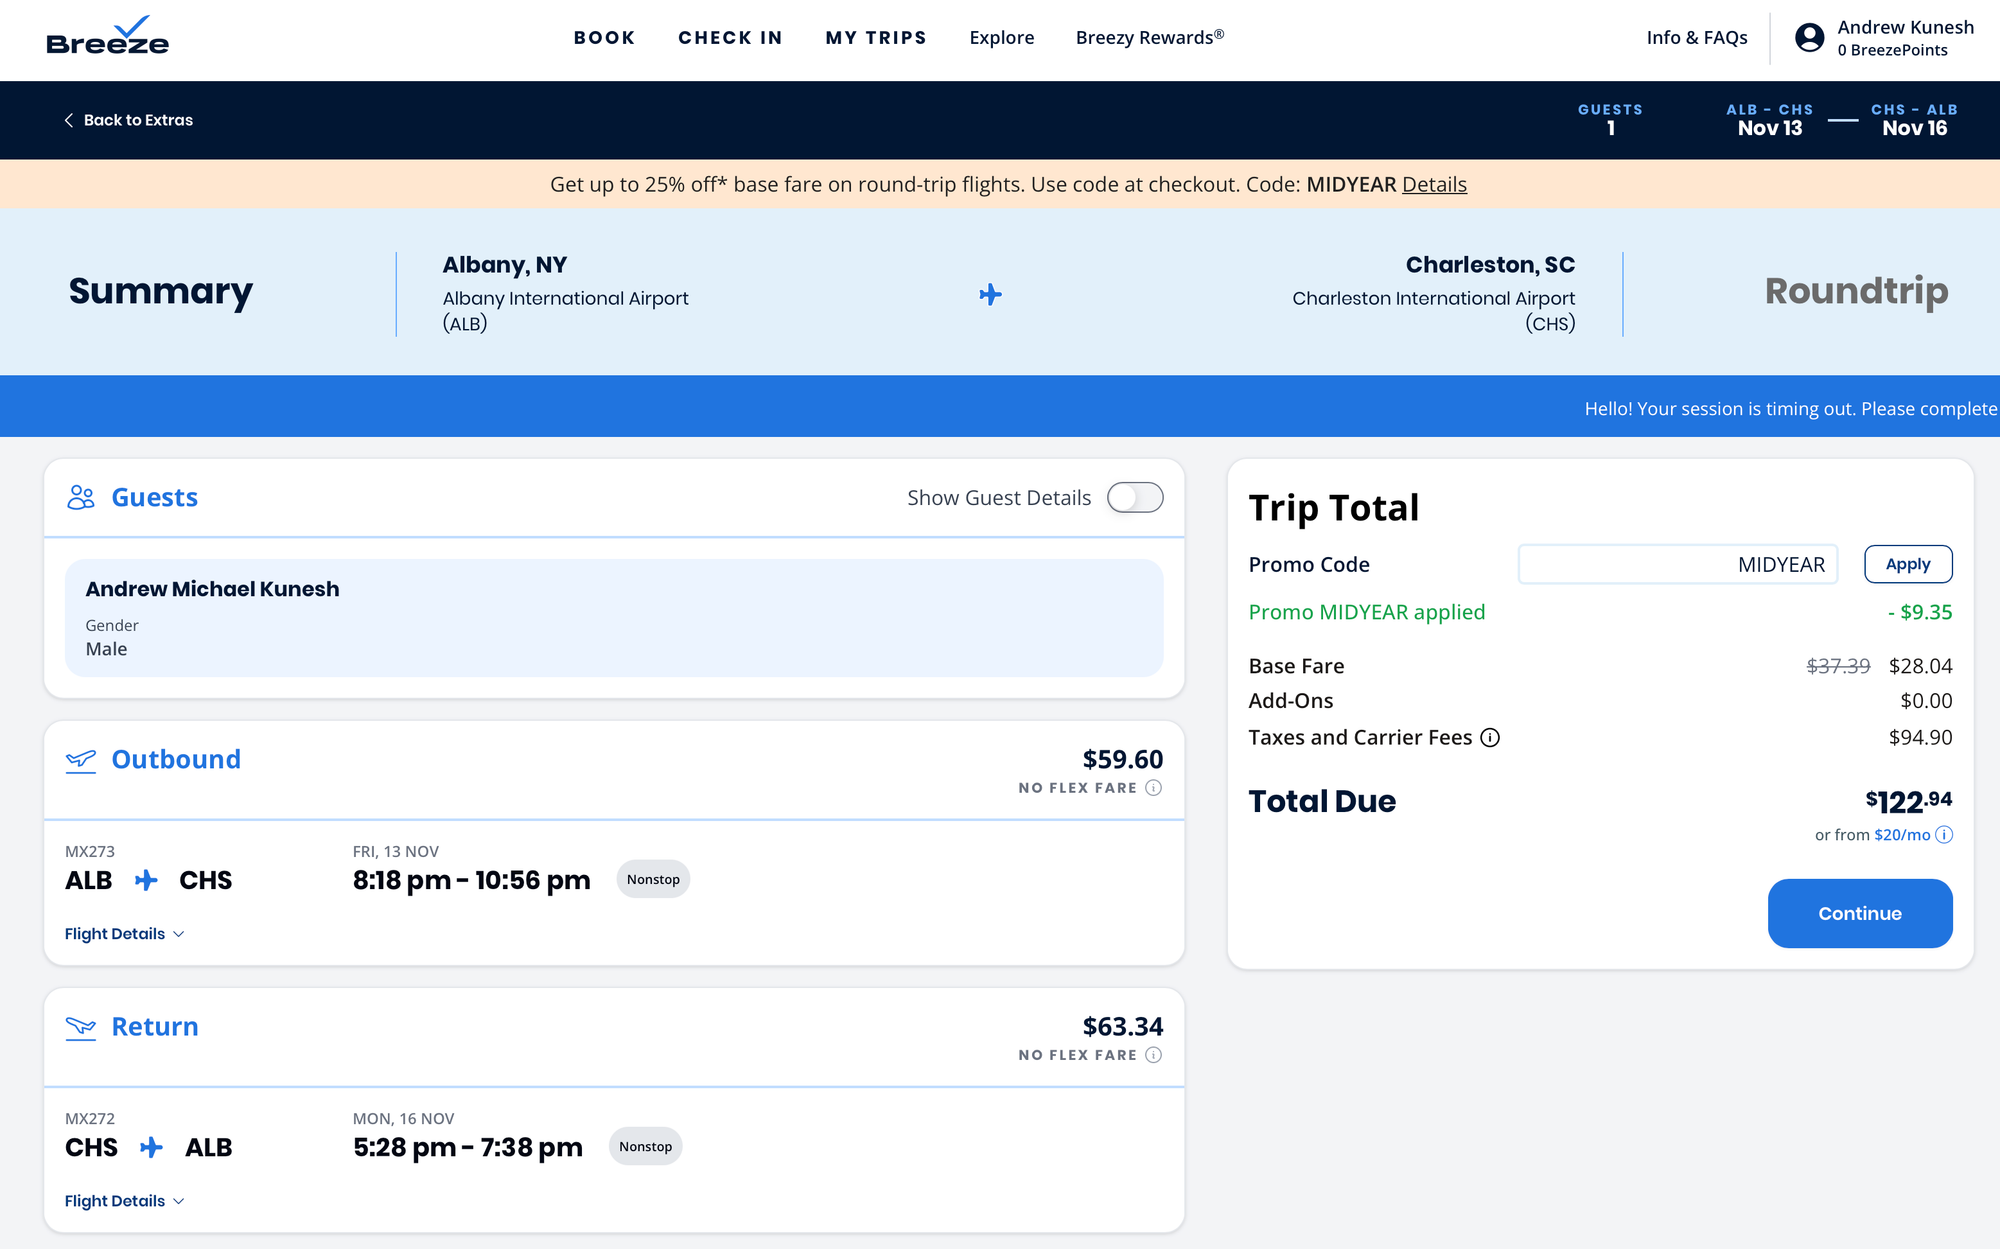The height and width of the screenshot is (1249, 2000).
Task: Open the MIDYEAR promo Details link
Action: (x=1434, y=184)
